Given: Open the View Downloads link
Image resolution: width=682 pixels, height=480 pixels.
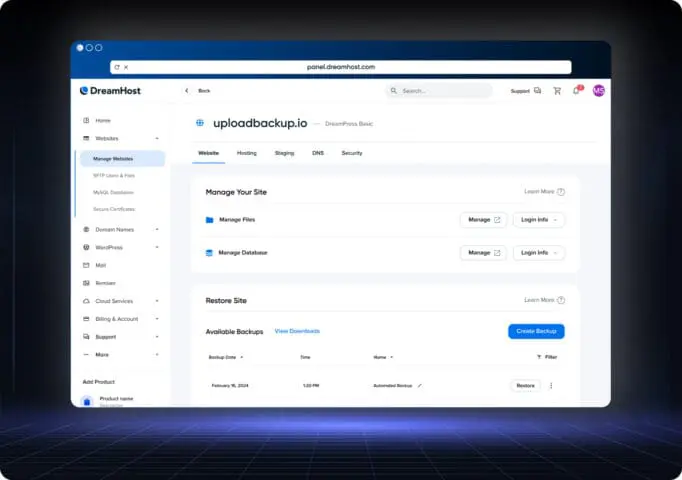Looking at the screenshot, I should (x=297, y=331).
